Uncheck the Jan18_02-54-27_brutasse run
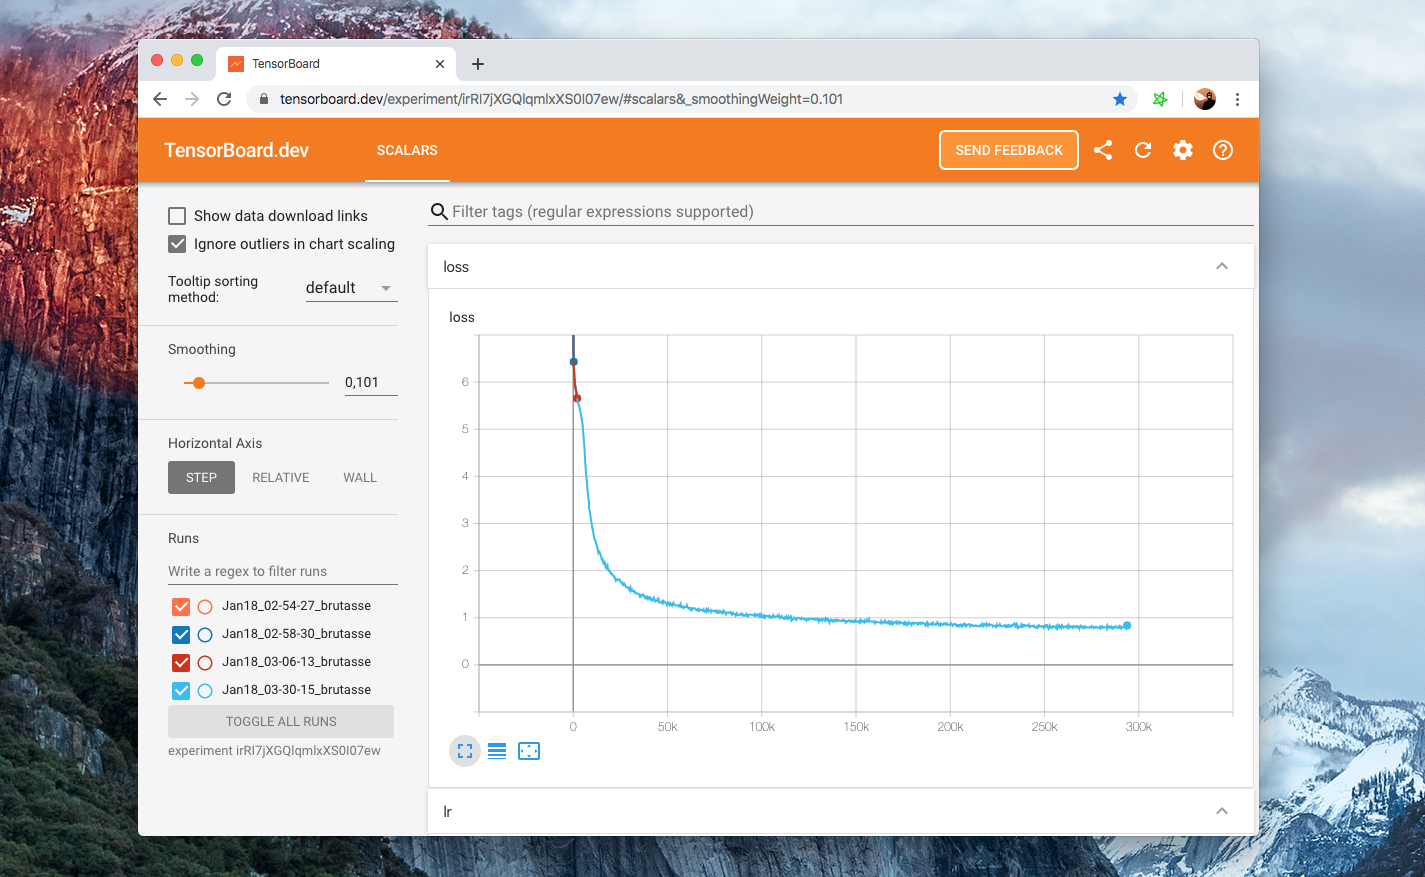The height and width of the screenshot is (877, 1425). [x=181, y=606]
